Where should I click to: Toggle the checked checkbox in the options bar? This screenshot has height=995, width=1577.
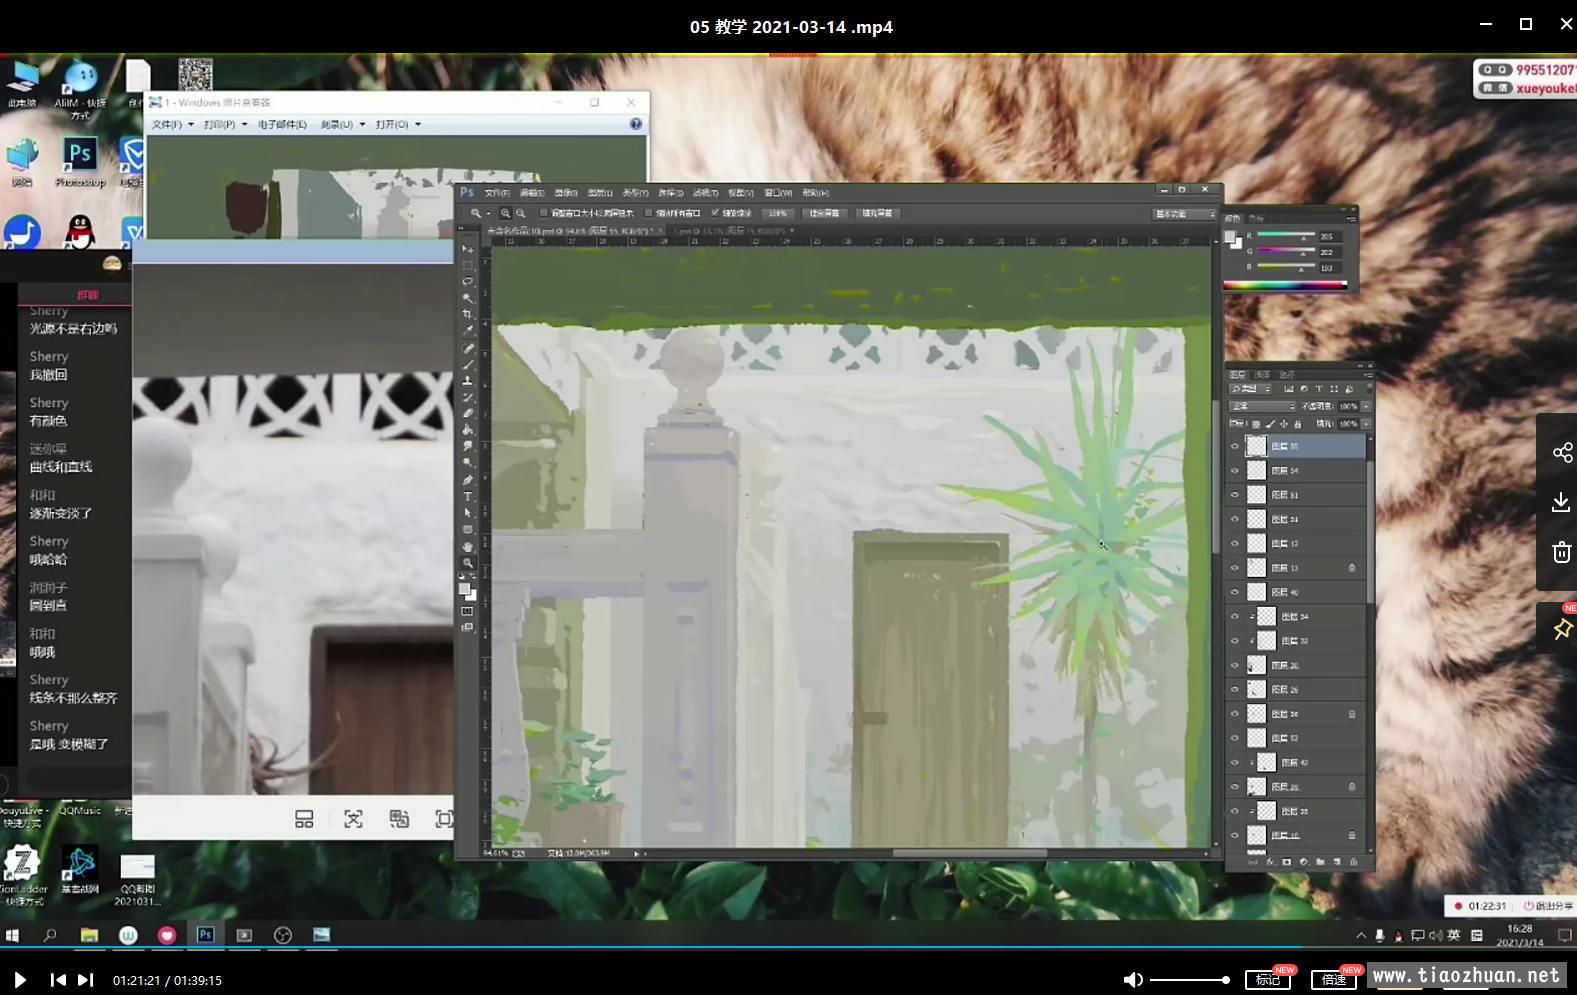[x=715, y=213]
